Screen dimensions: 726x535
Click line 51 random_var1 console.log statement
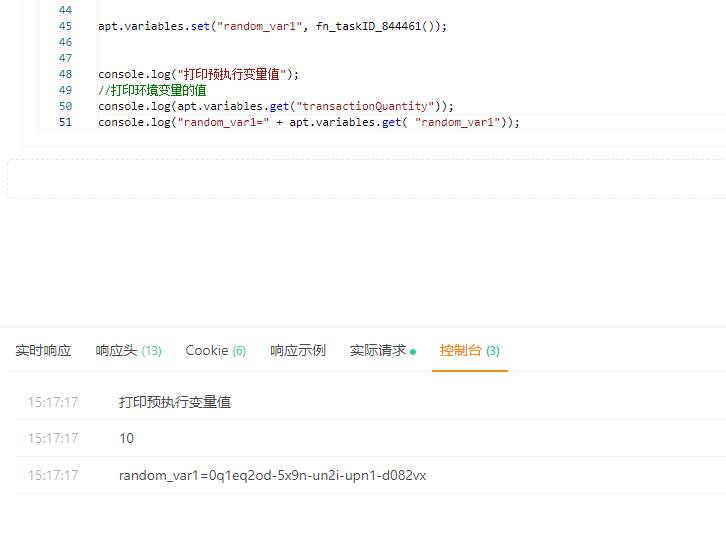(309, 122)
